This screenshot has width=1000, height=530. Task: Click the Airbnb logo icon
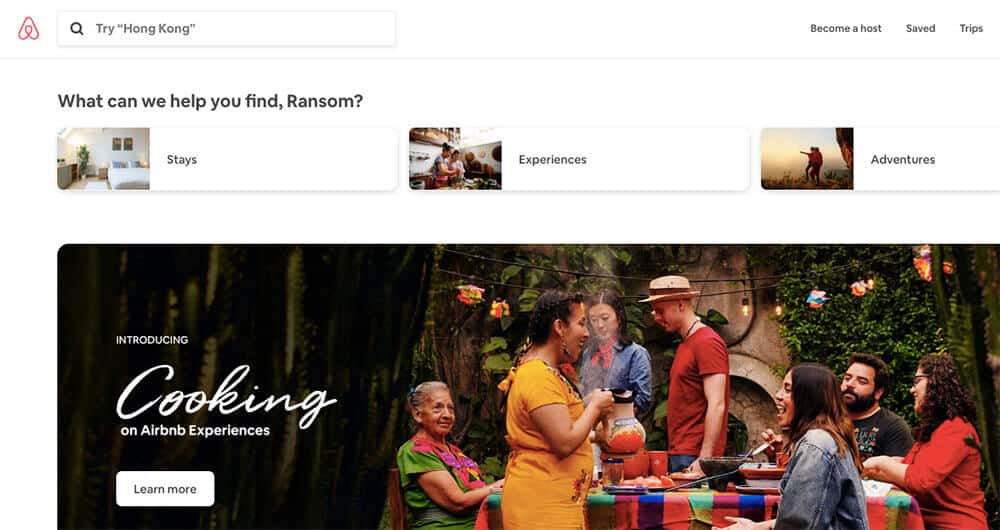point(29,29)
